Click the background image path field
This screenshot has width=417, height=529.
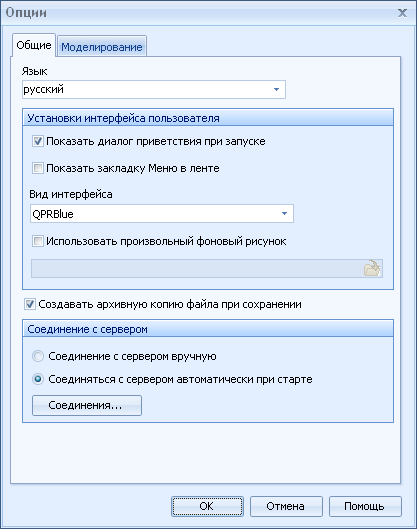(197, 269)
